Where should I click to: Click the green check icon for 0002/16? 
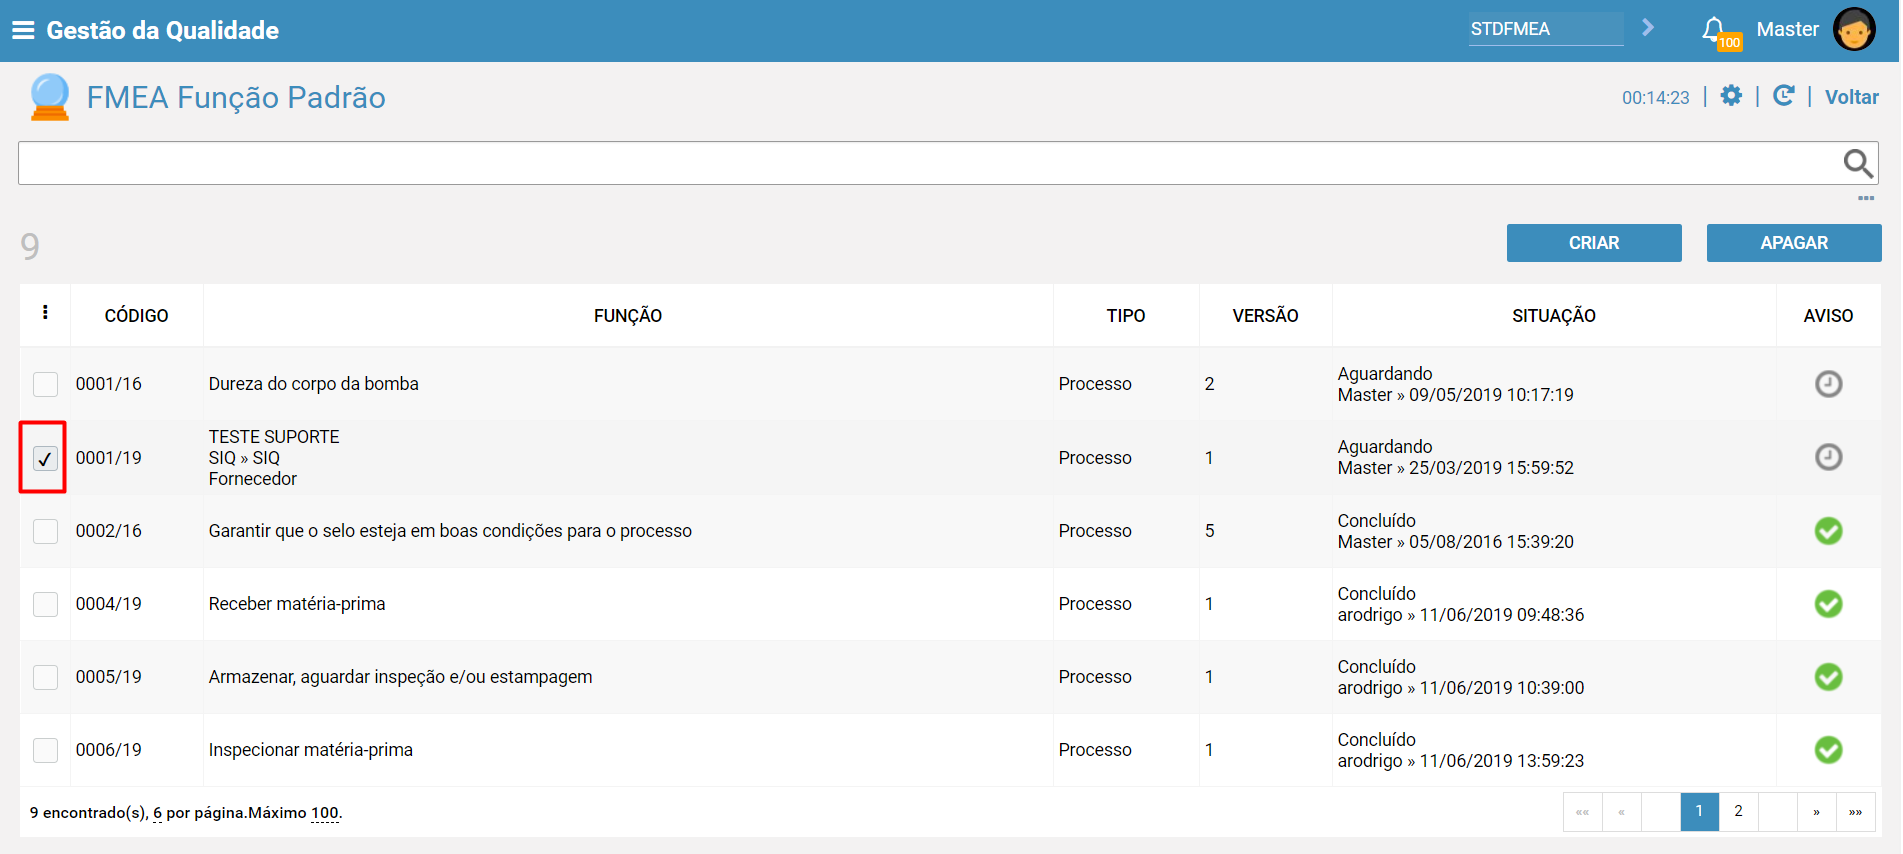point(1828,531)
